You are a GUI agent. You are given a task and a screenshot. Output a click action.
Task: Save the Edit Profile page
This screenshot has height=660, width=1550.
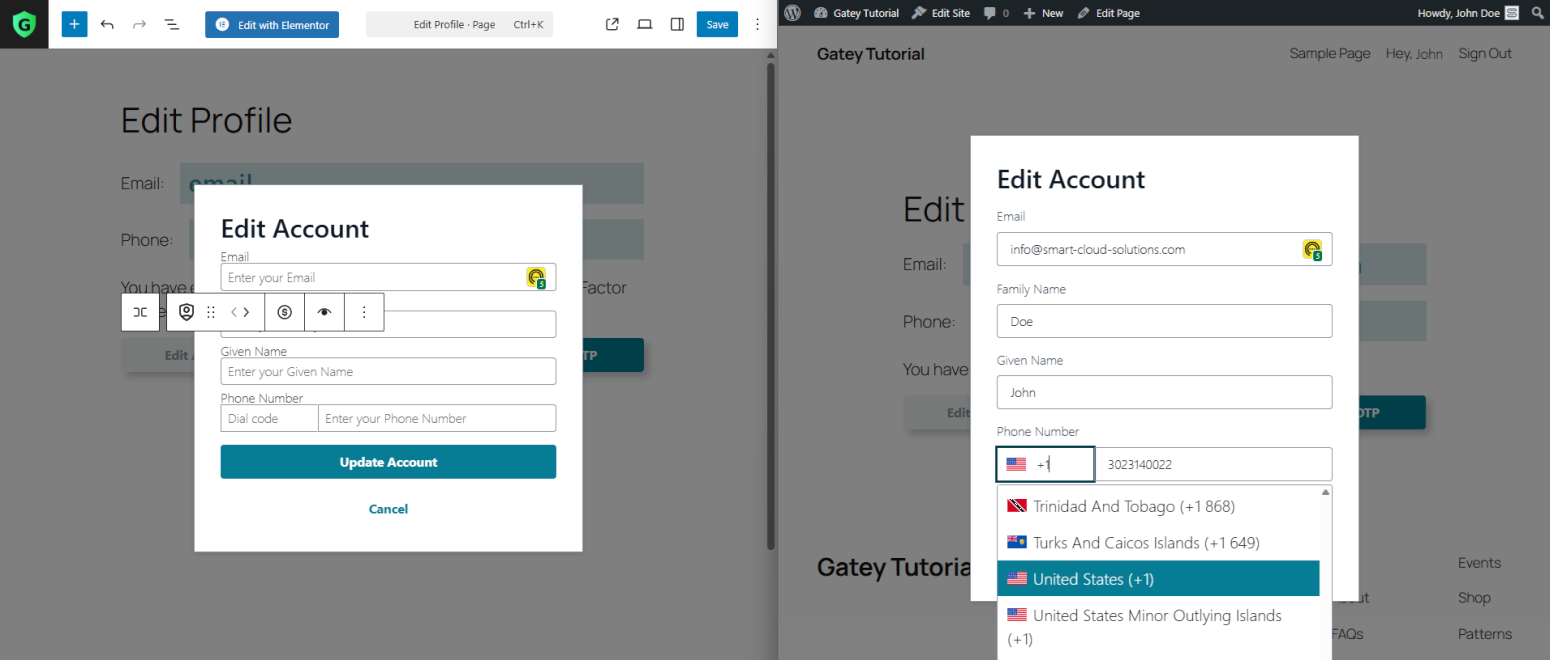[x=717, y=24]
